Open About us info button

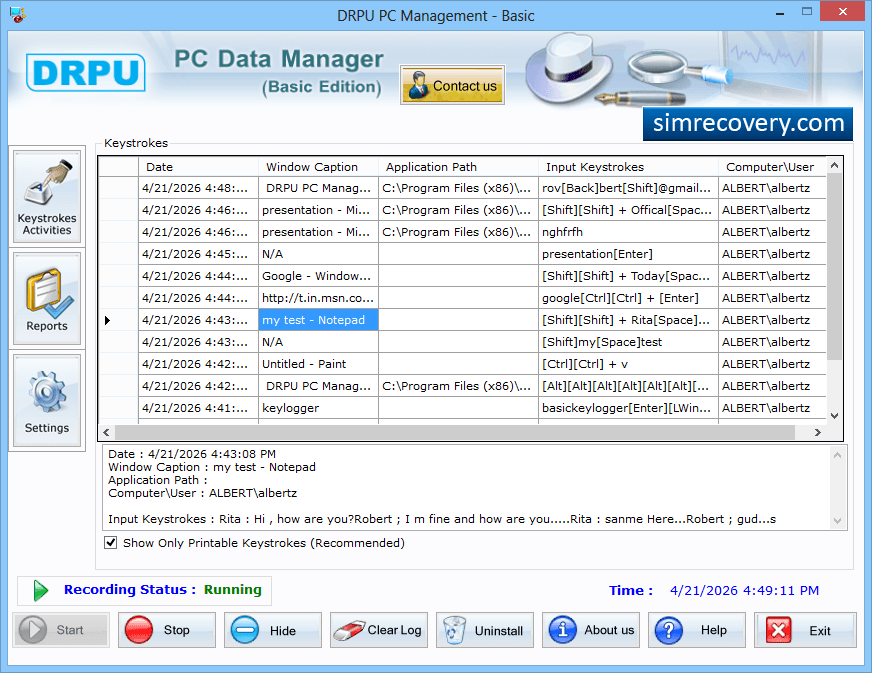click(x=591, y=630)
